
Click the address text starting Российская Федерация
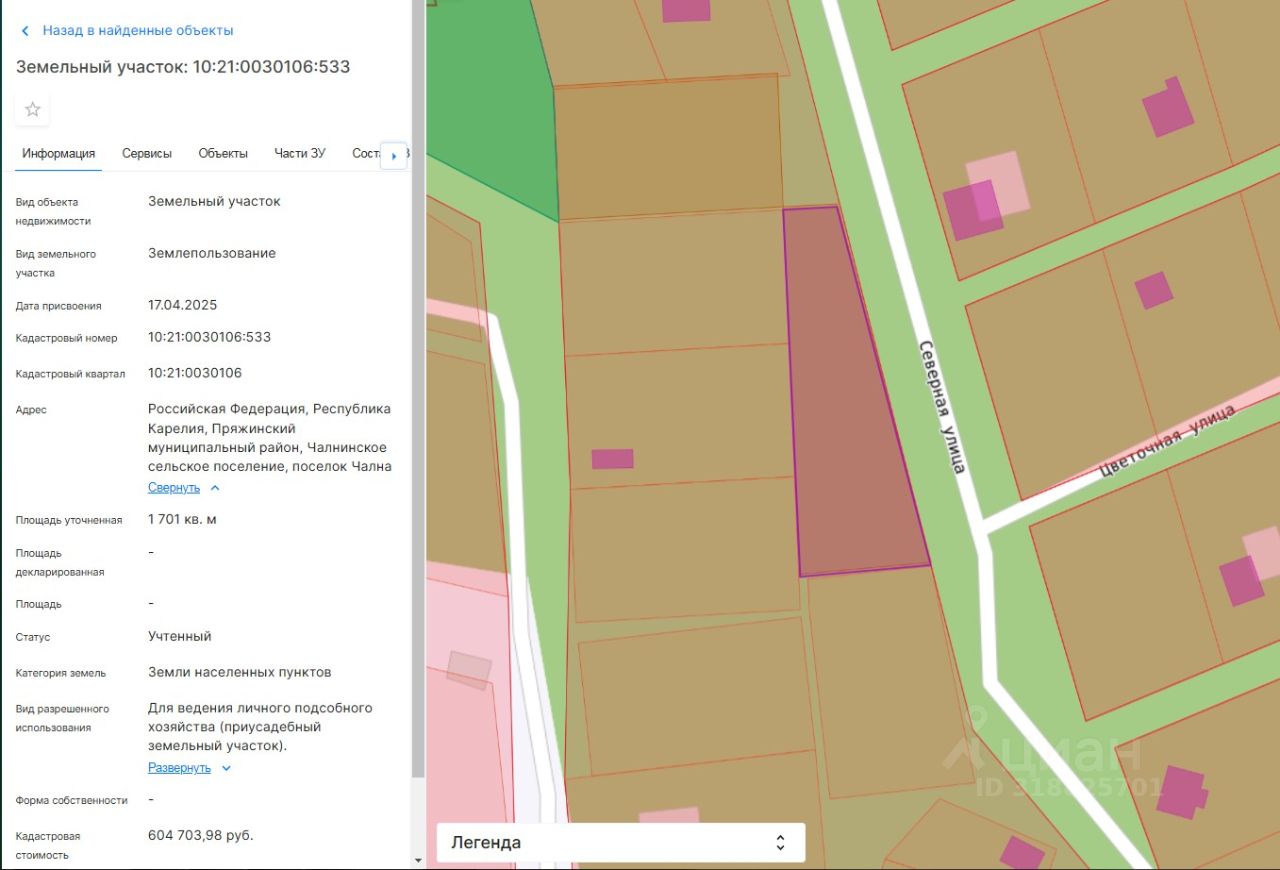click(x=270, y=438)
